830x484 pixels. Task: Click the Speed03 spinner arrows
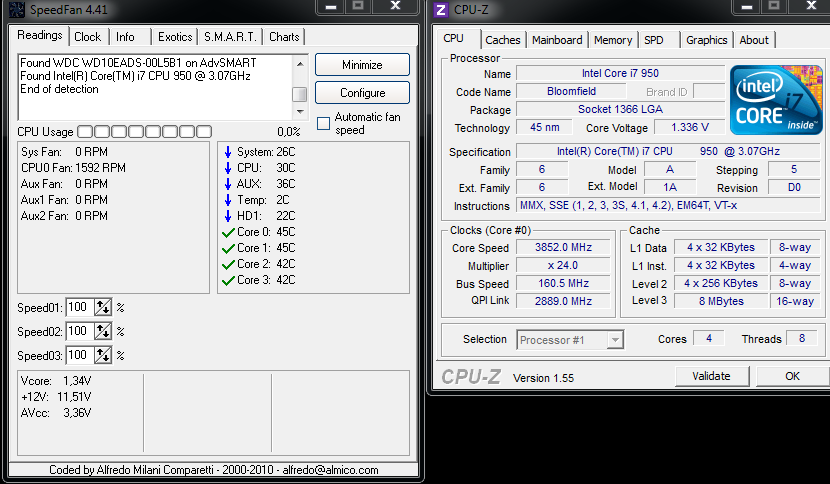103,355
